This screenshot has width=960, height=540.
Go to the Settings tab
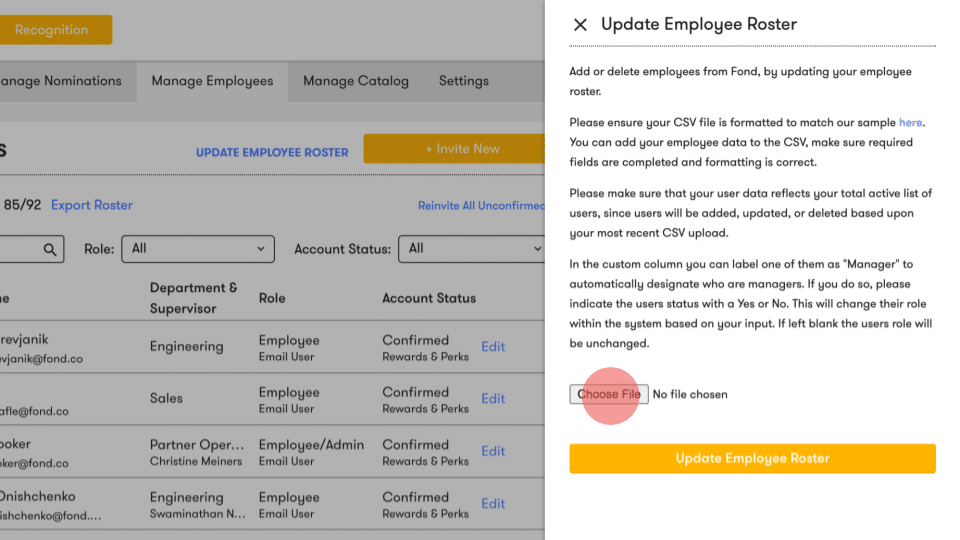(463, 81)
